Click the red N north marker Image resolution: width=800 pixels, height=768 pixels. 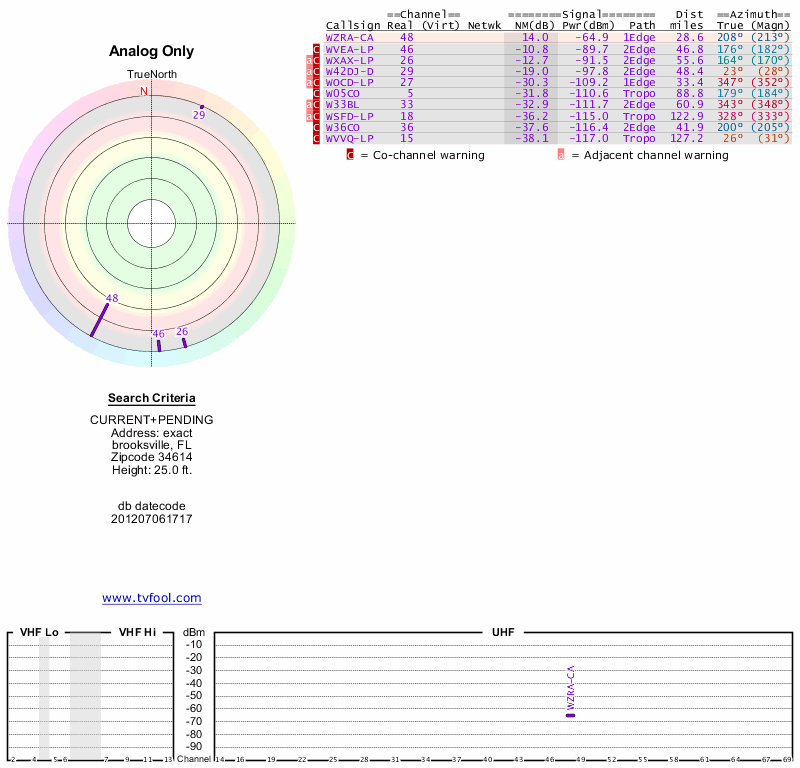tap(144, 92)
